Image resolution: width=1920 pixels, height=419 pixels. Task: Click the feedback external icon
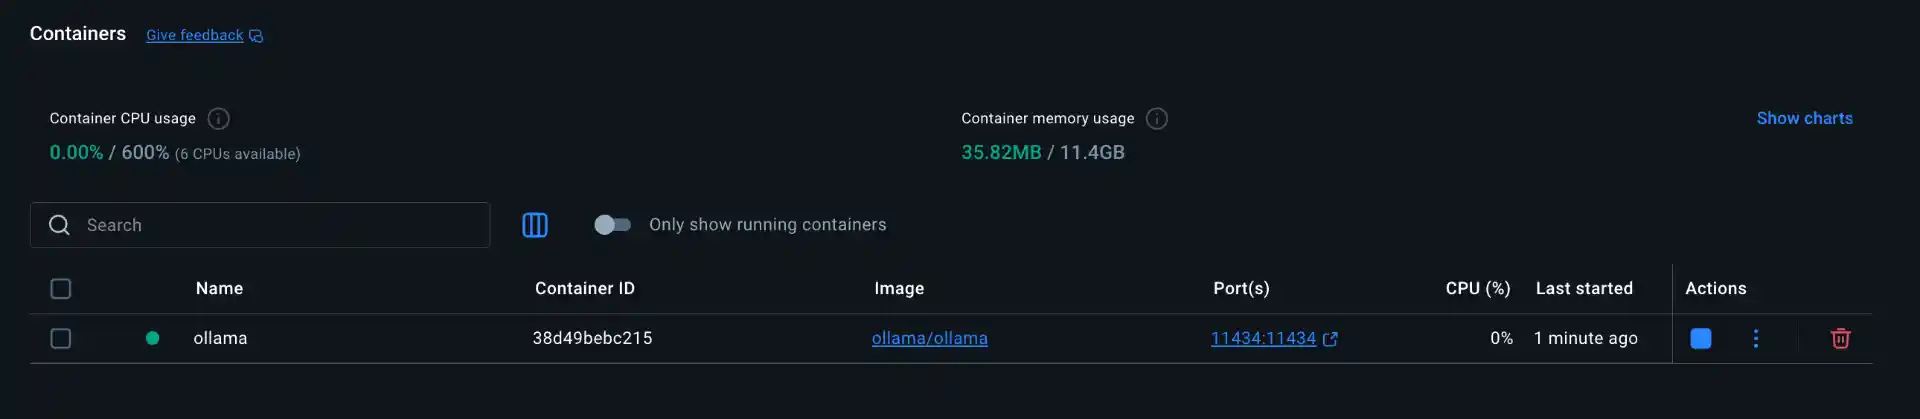(257, 36)
